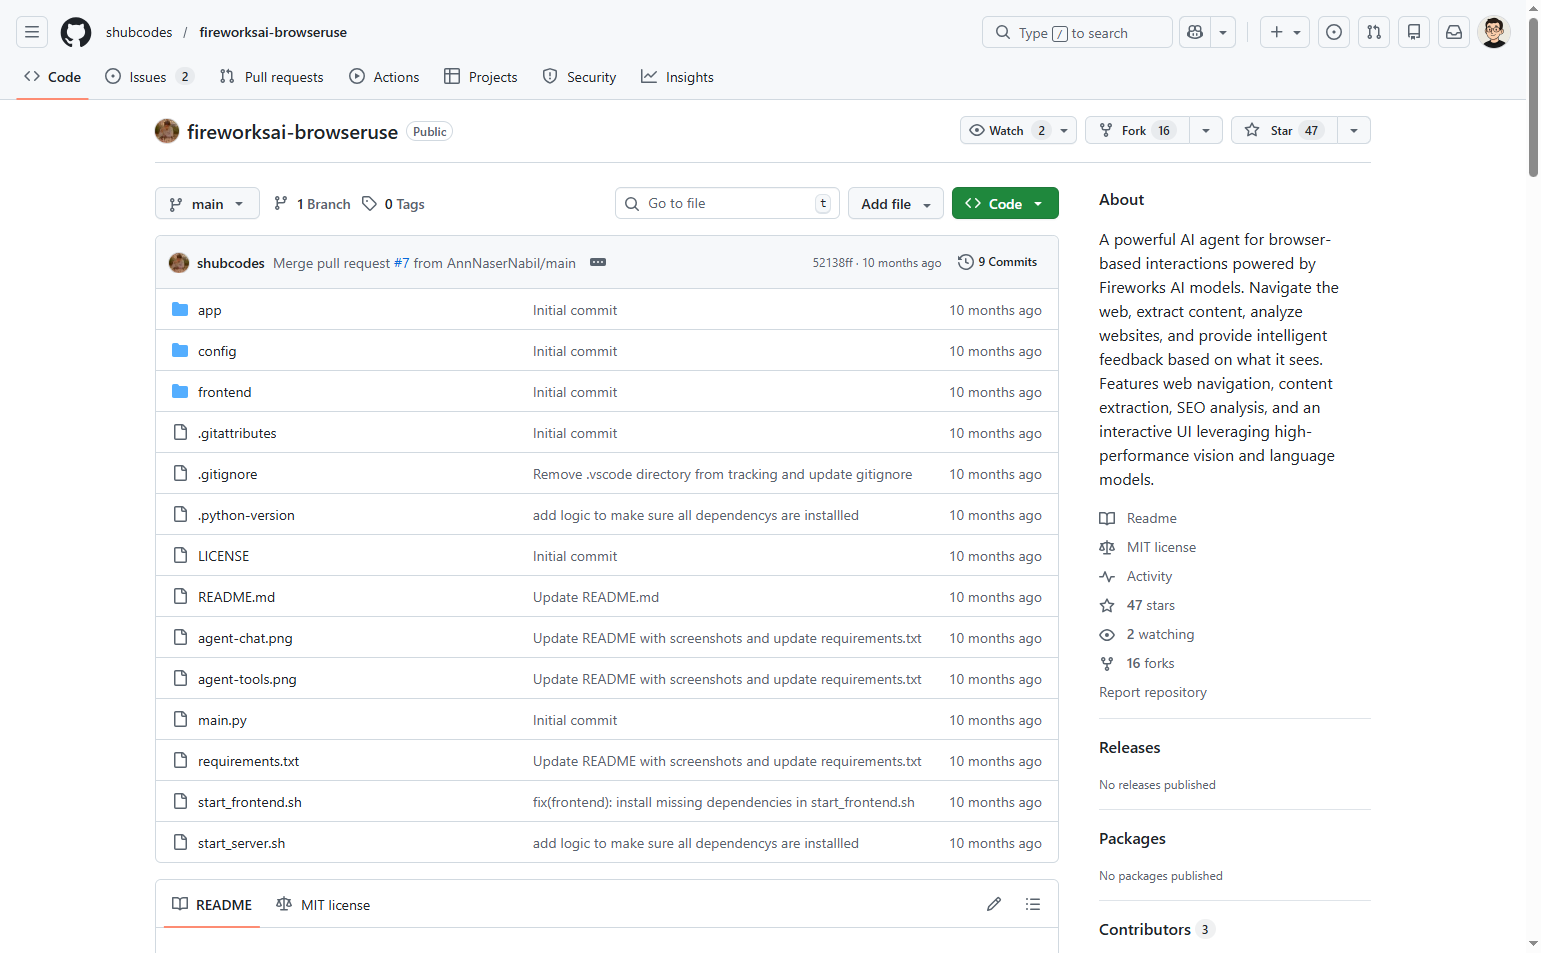The width and height of the screenshot is (1541, 953).
Task: View 16 forks link in About
Action: (x=1137, y=663)
